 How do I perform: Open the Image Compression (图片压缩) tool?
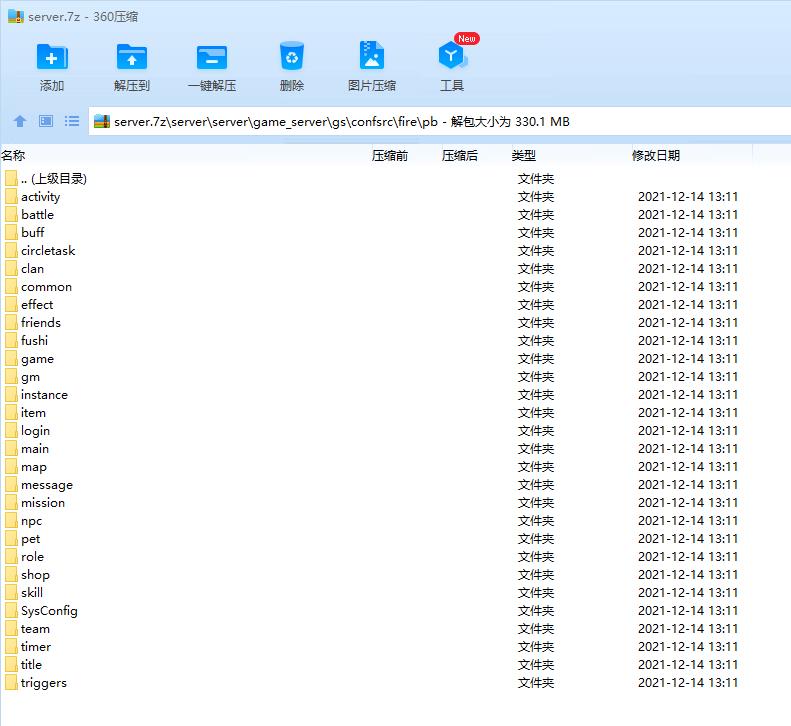pos(371,57)
